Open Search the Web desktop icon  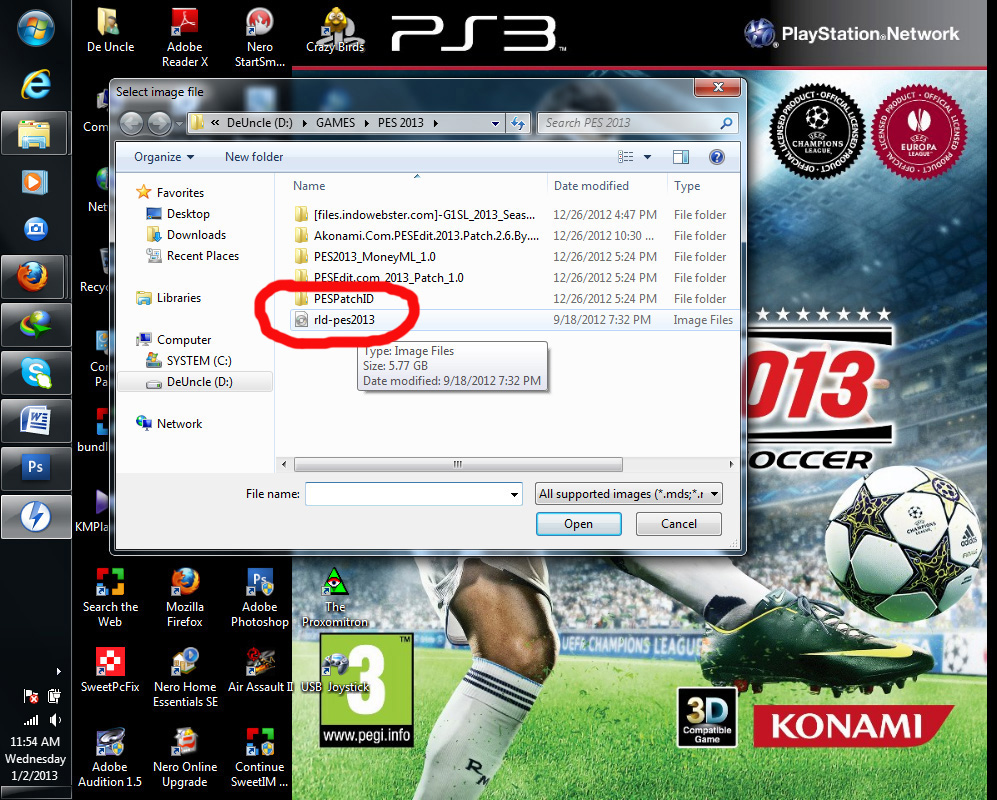click(x=110, y=598)
